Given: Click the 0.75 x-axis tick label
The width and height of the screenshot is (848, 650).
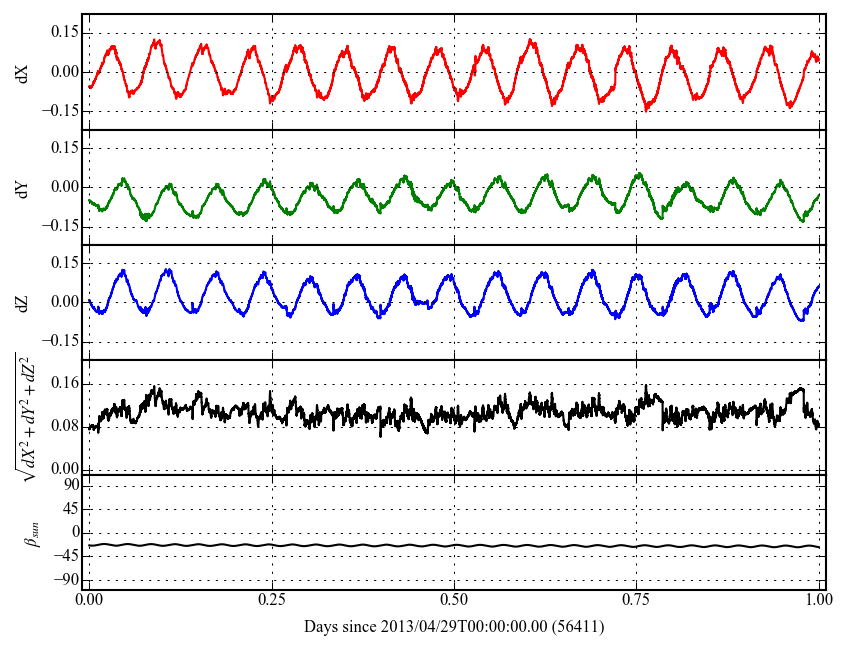Looking at the screenshot, I should [x=636, y=603].
